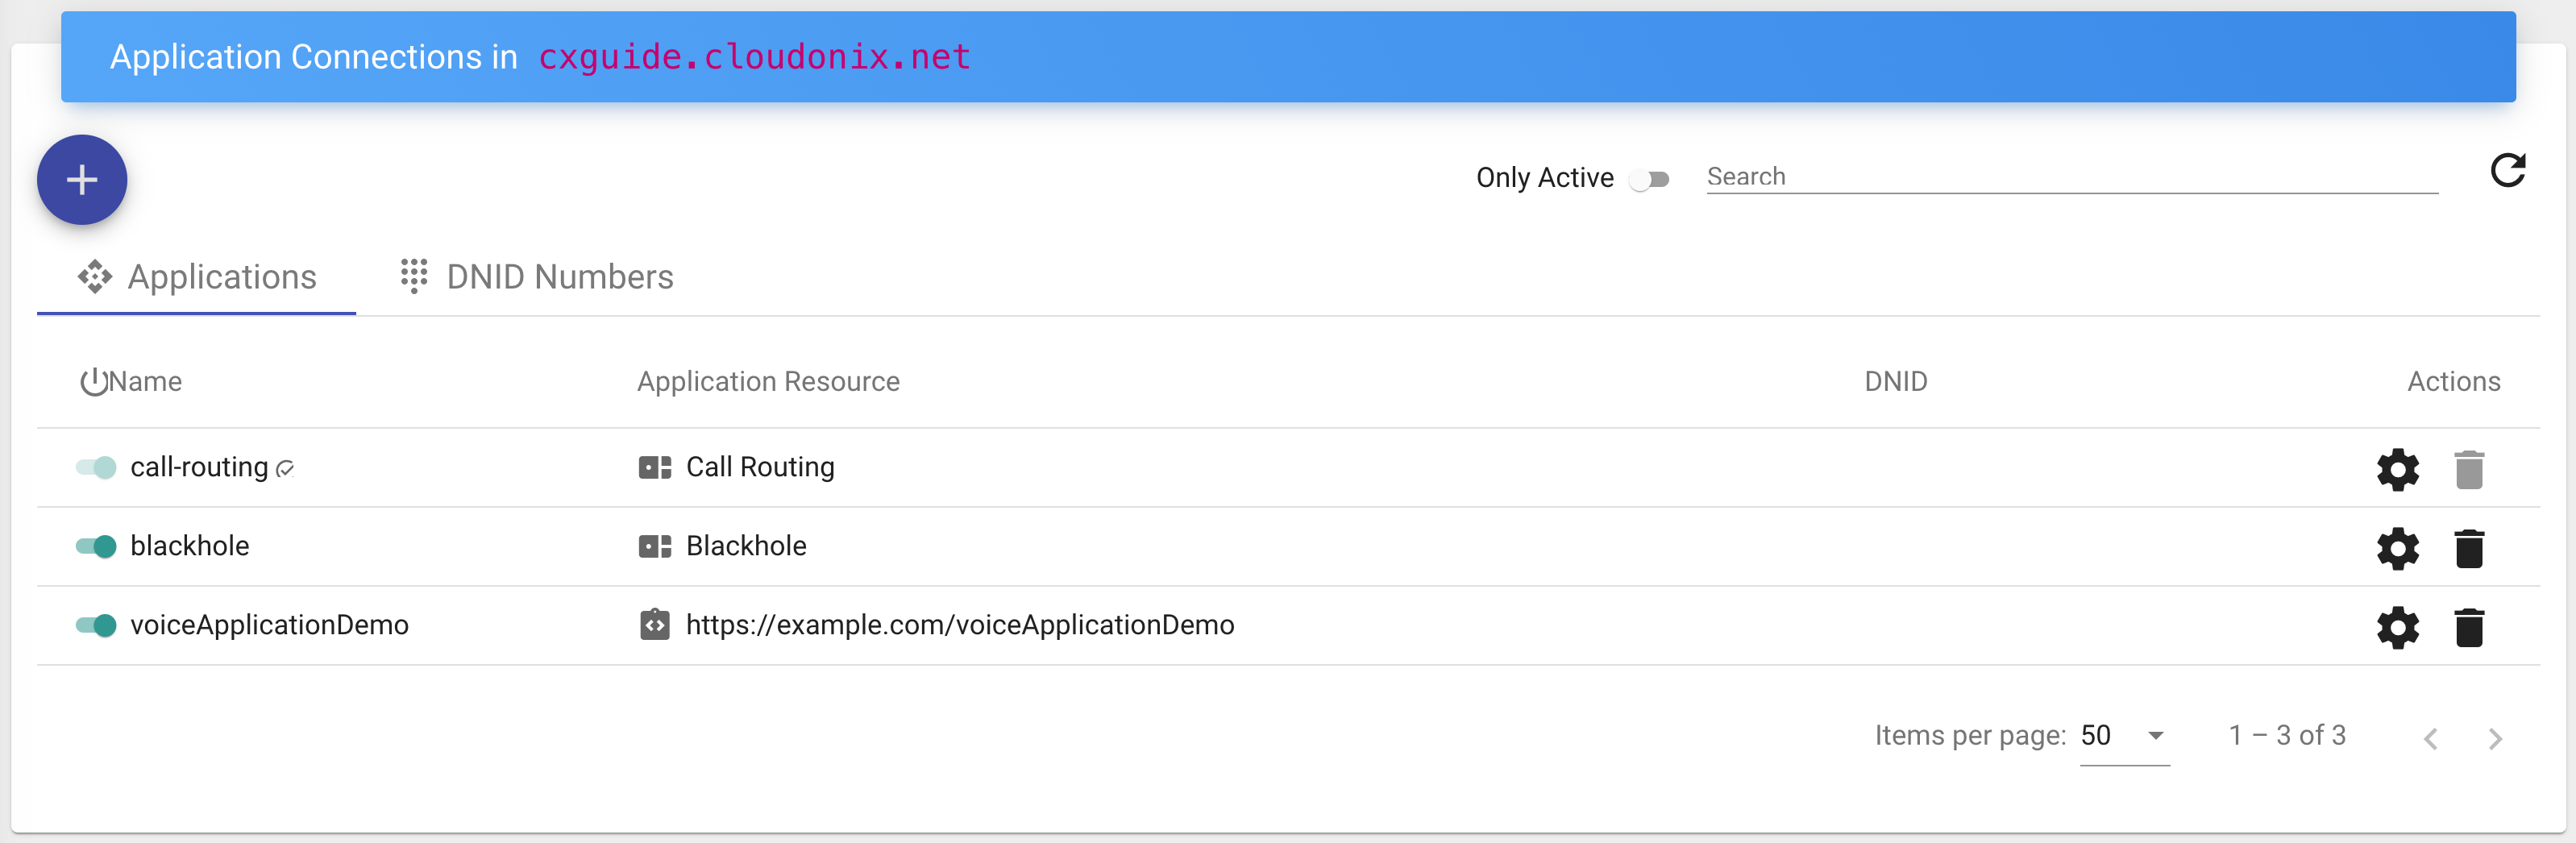The width and height of the screenshot is (2576, 843).
Task: Click the trash icon for call-routing
Action: [2469, 469]
